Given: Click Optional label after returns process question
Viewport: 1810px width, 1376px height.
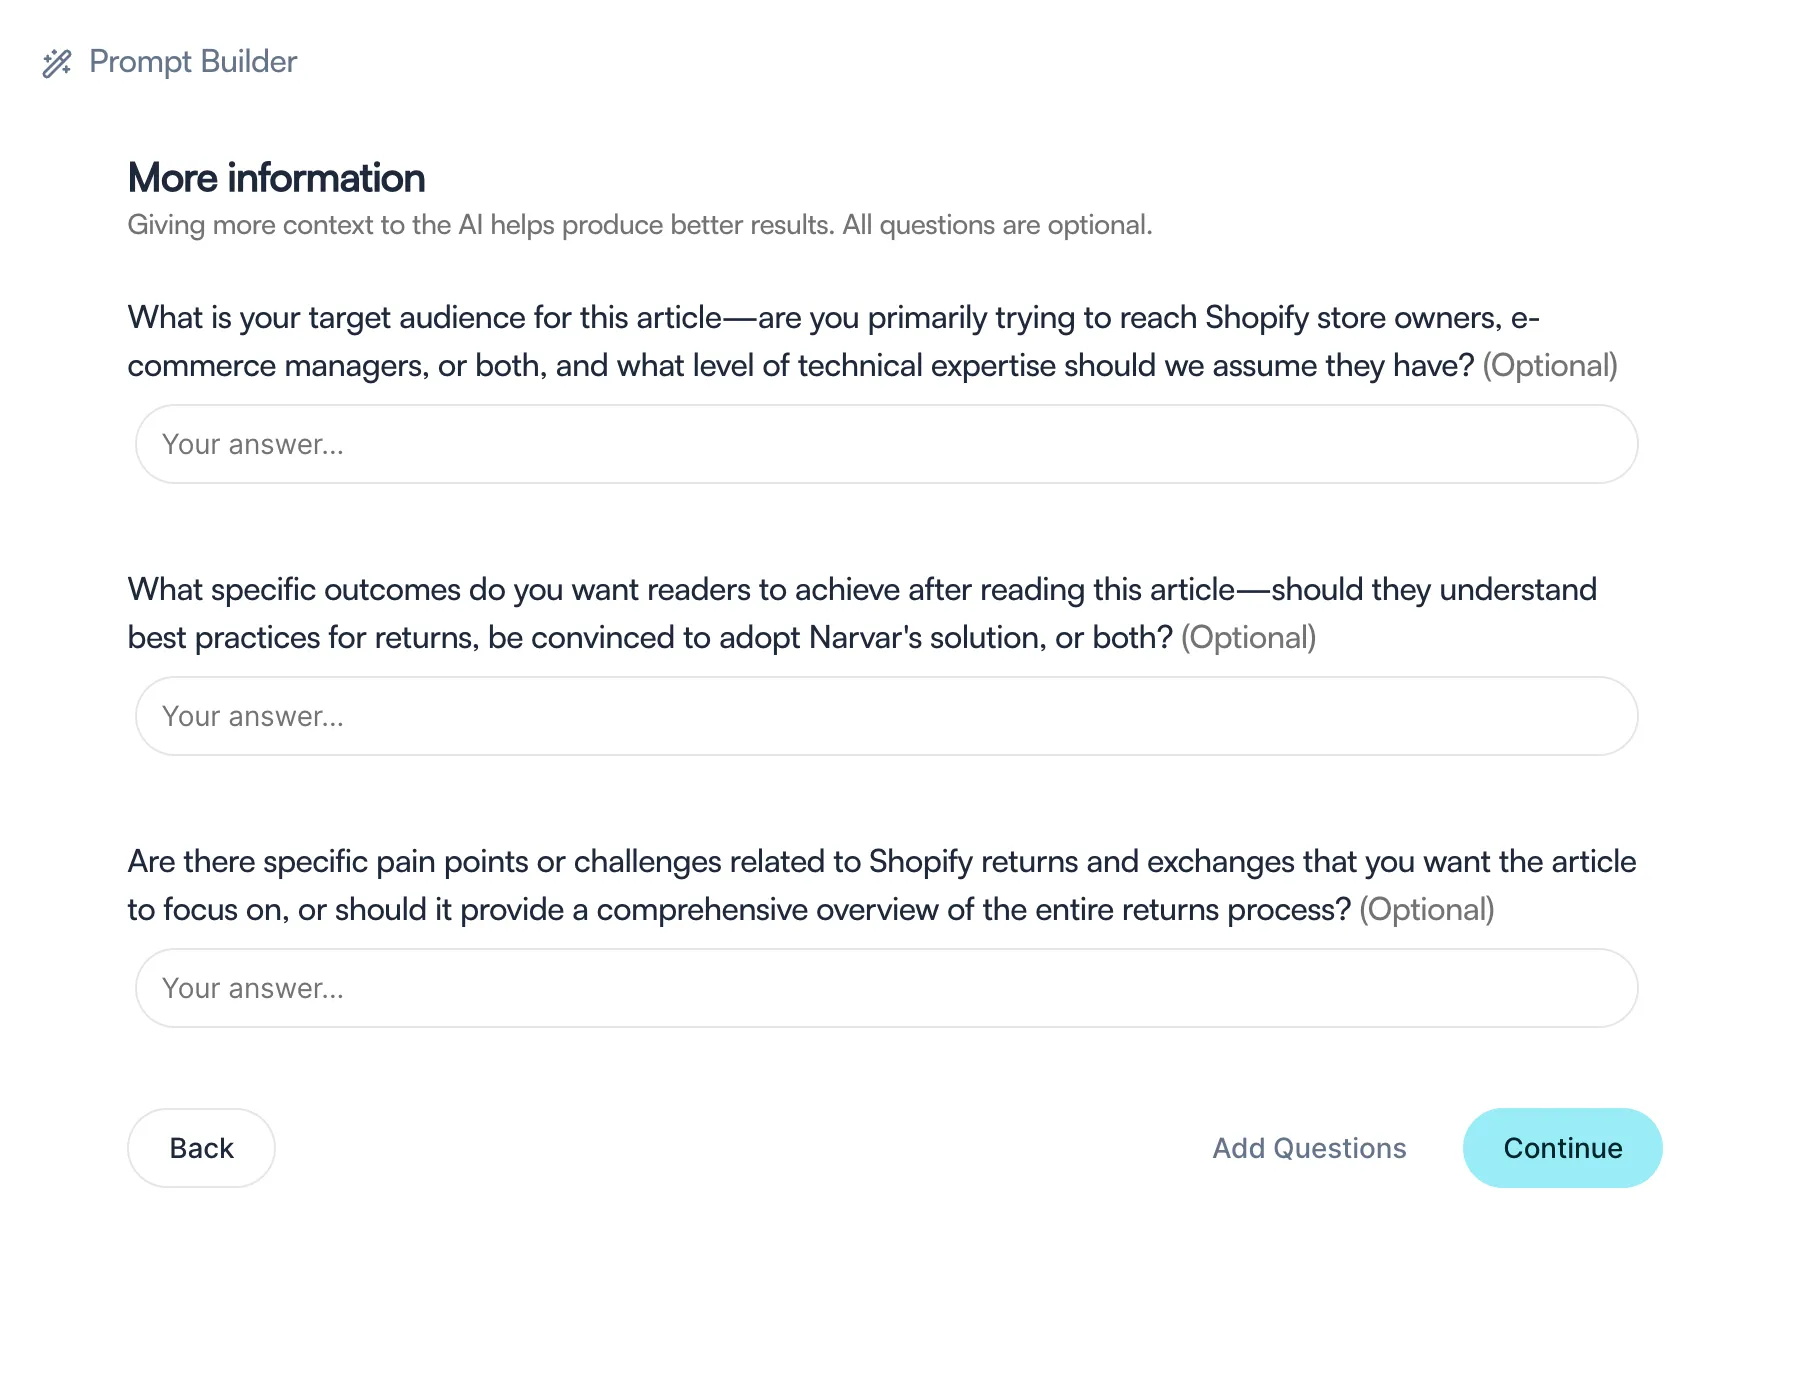Looking at the screenshot, I should point(1427,910).
